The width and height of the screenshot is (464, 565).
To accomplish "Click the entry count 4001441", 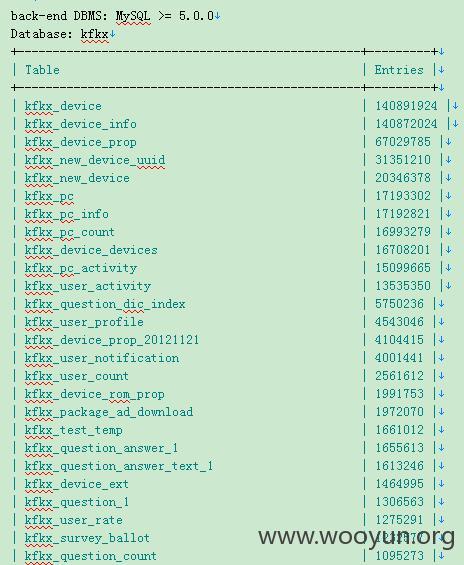I will pos(399,358).
